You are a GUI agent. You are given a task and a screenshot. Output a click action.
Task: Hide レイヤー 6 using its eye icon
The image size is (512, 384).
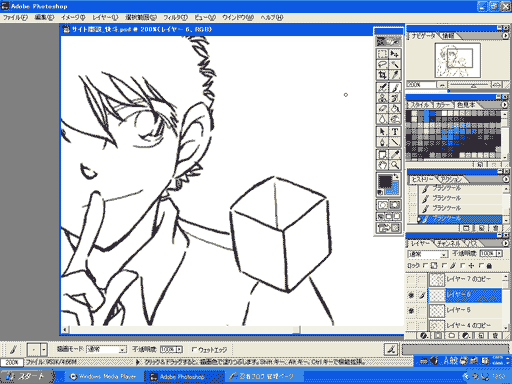tap(411, 295)
